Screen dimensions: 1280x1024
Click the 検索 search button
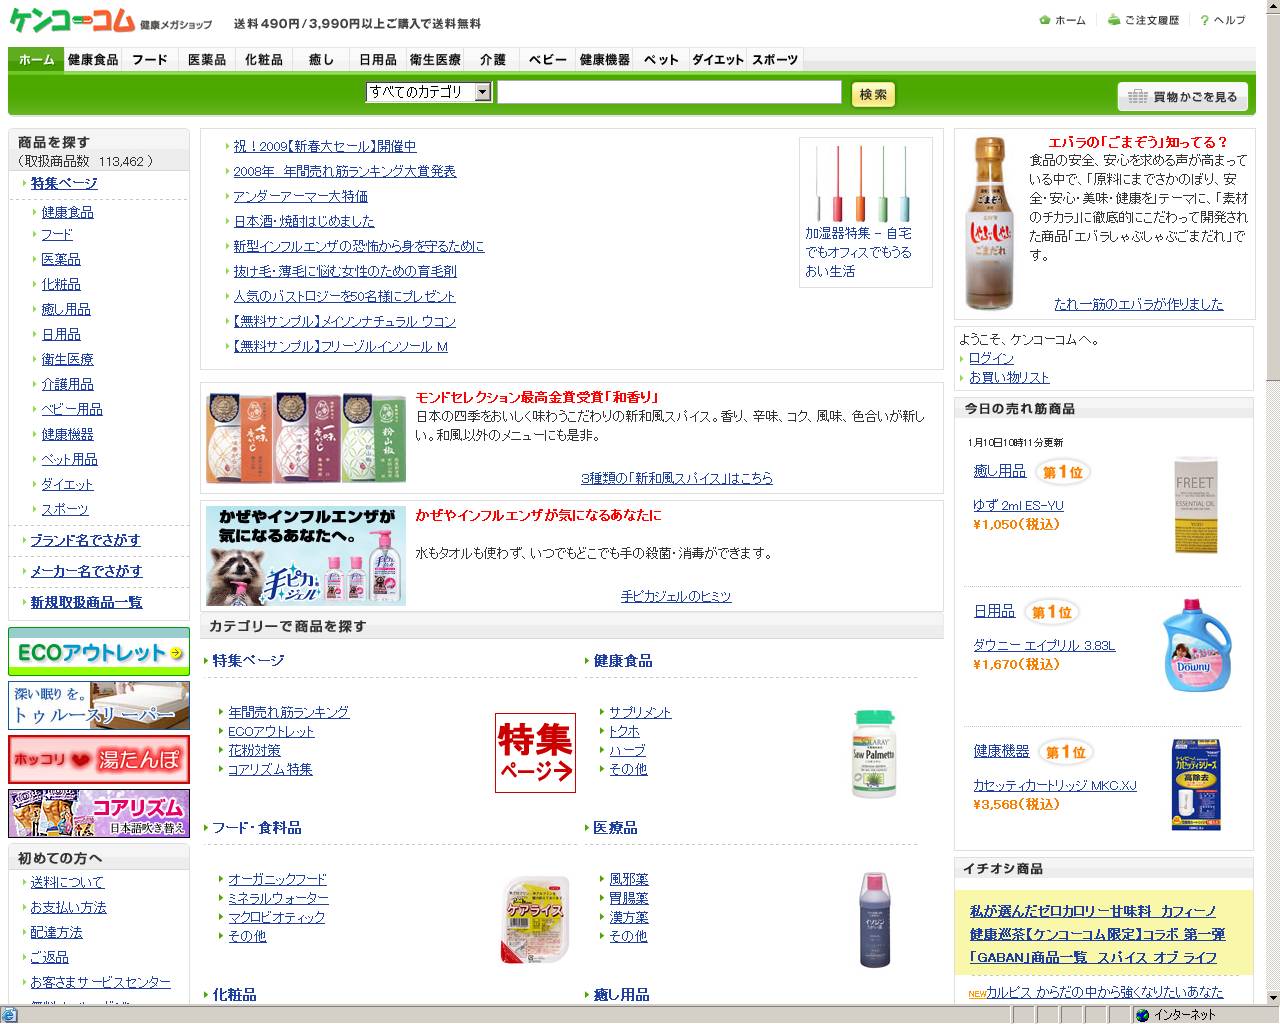(x=873, y=94)
